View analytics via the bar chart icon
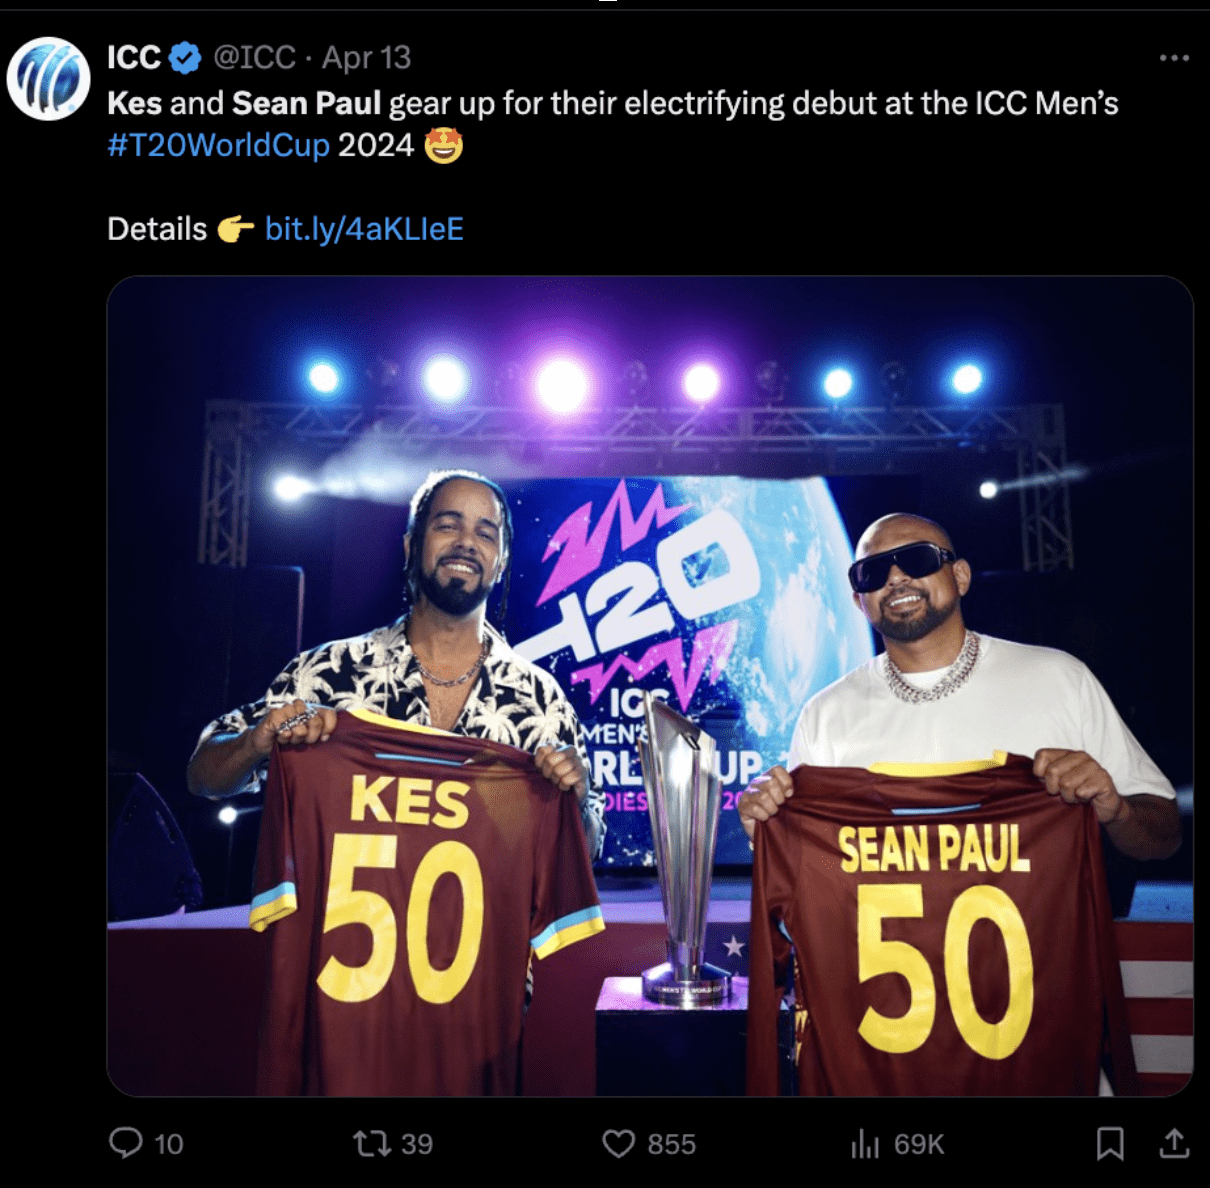This screenshot has height=1188, width=1210. click(x=865, y=1143)
